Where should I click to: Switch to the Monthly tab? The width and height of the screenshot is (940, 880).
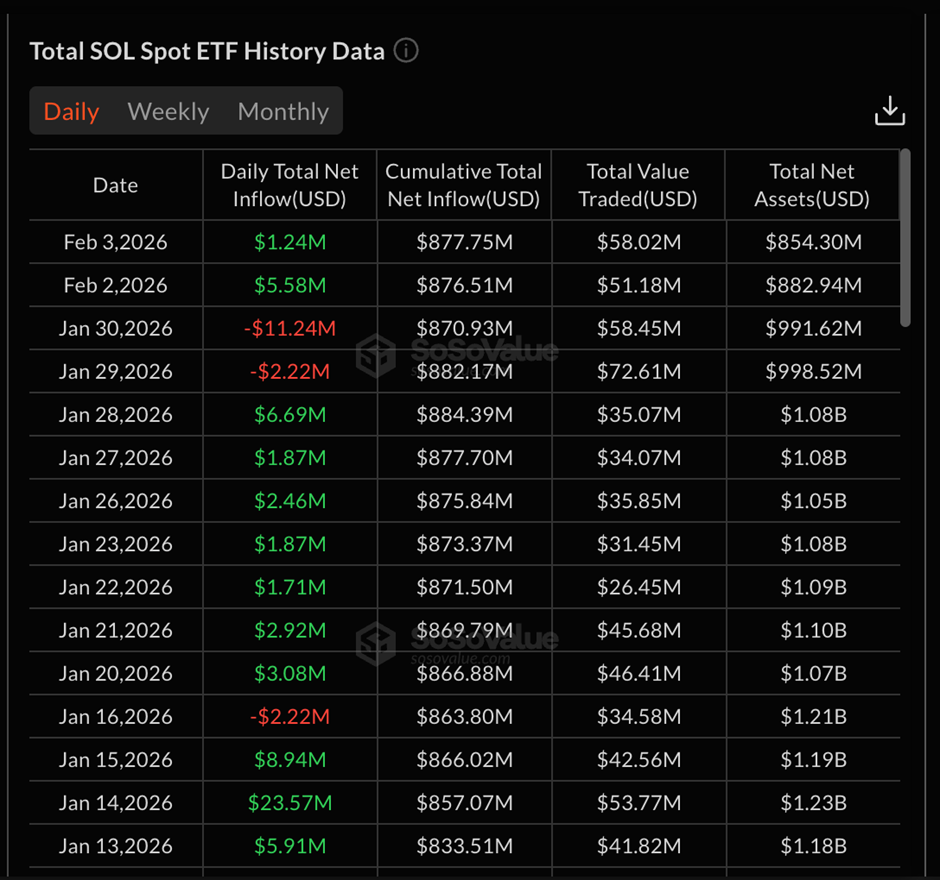283,111
